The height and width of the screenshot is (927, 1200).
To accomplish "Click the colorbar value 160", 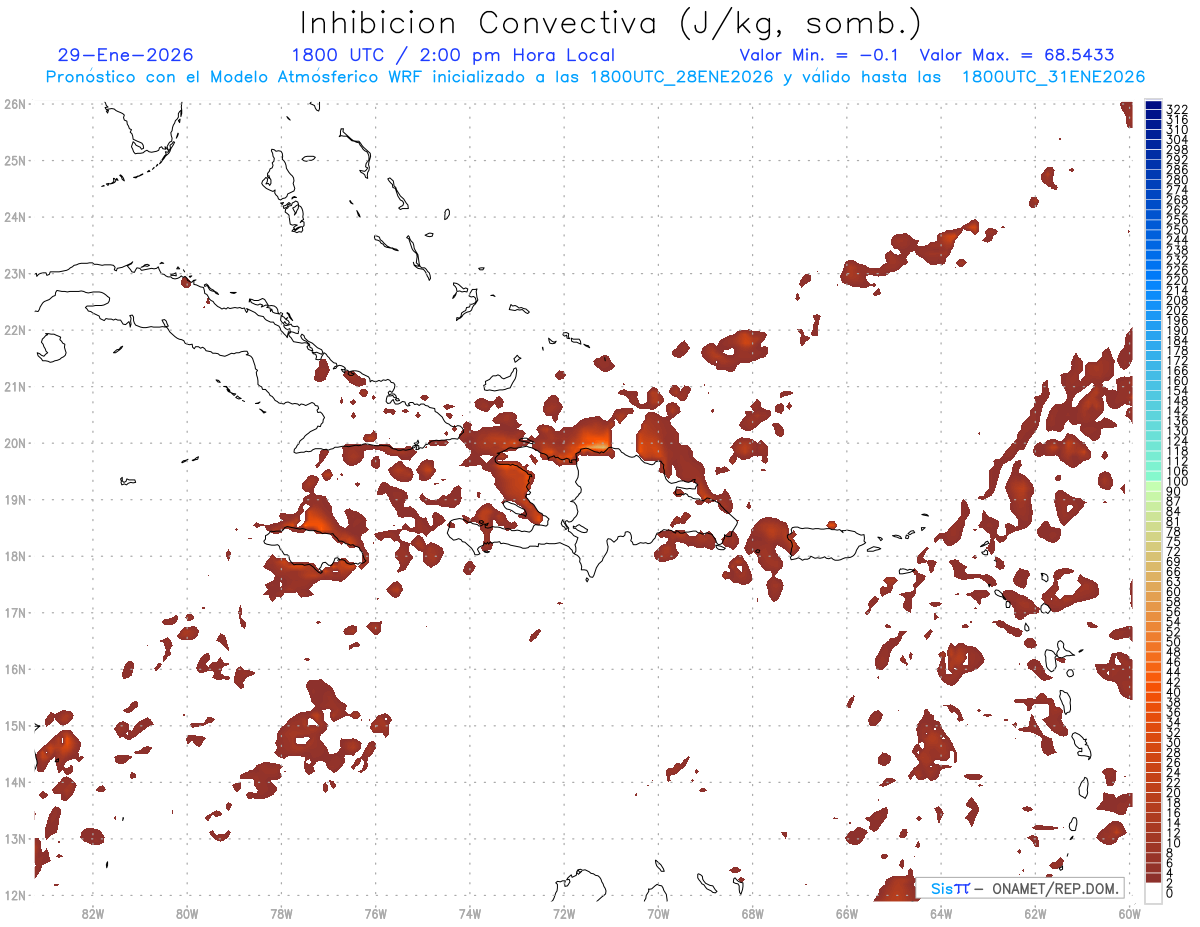I will click(1176, 380).
